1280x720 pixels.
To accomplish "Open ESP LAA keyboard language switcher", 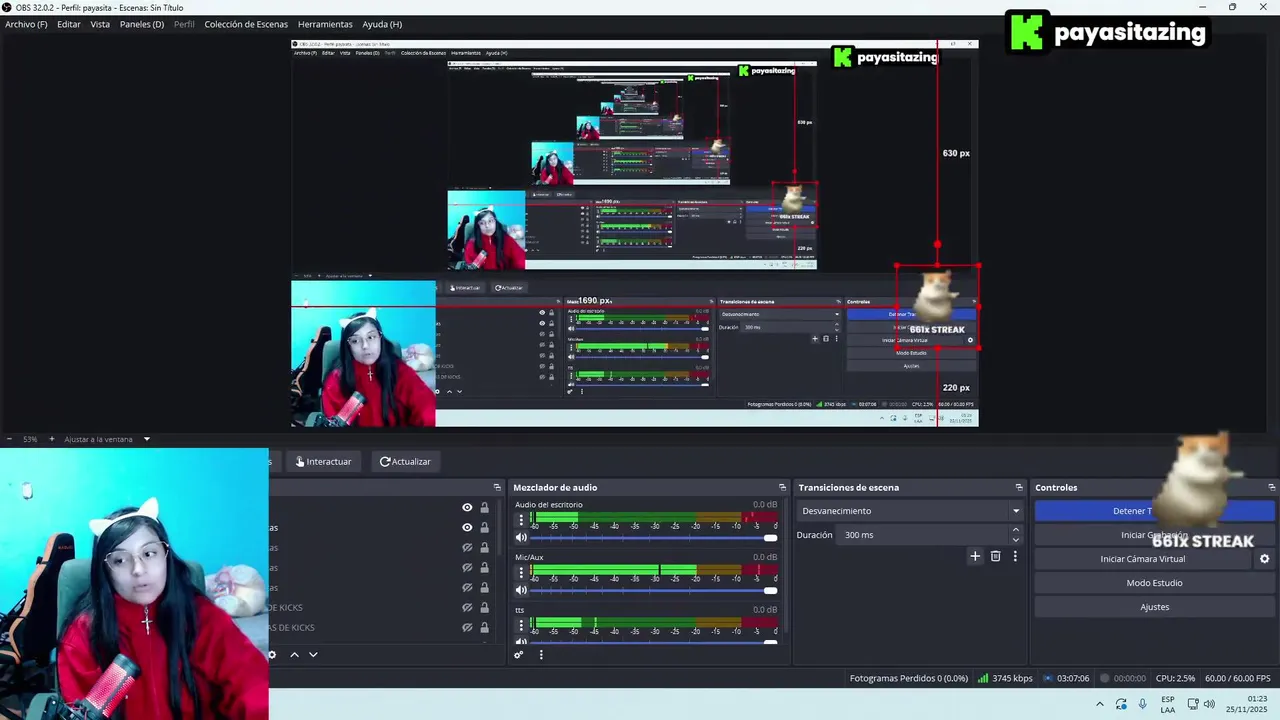I will (x=1168, y=705).
